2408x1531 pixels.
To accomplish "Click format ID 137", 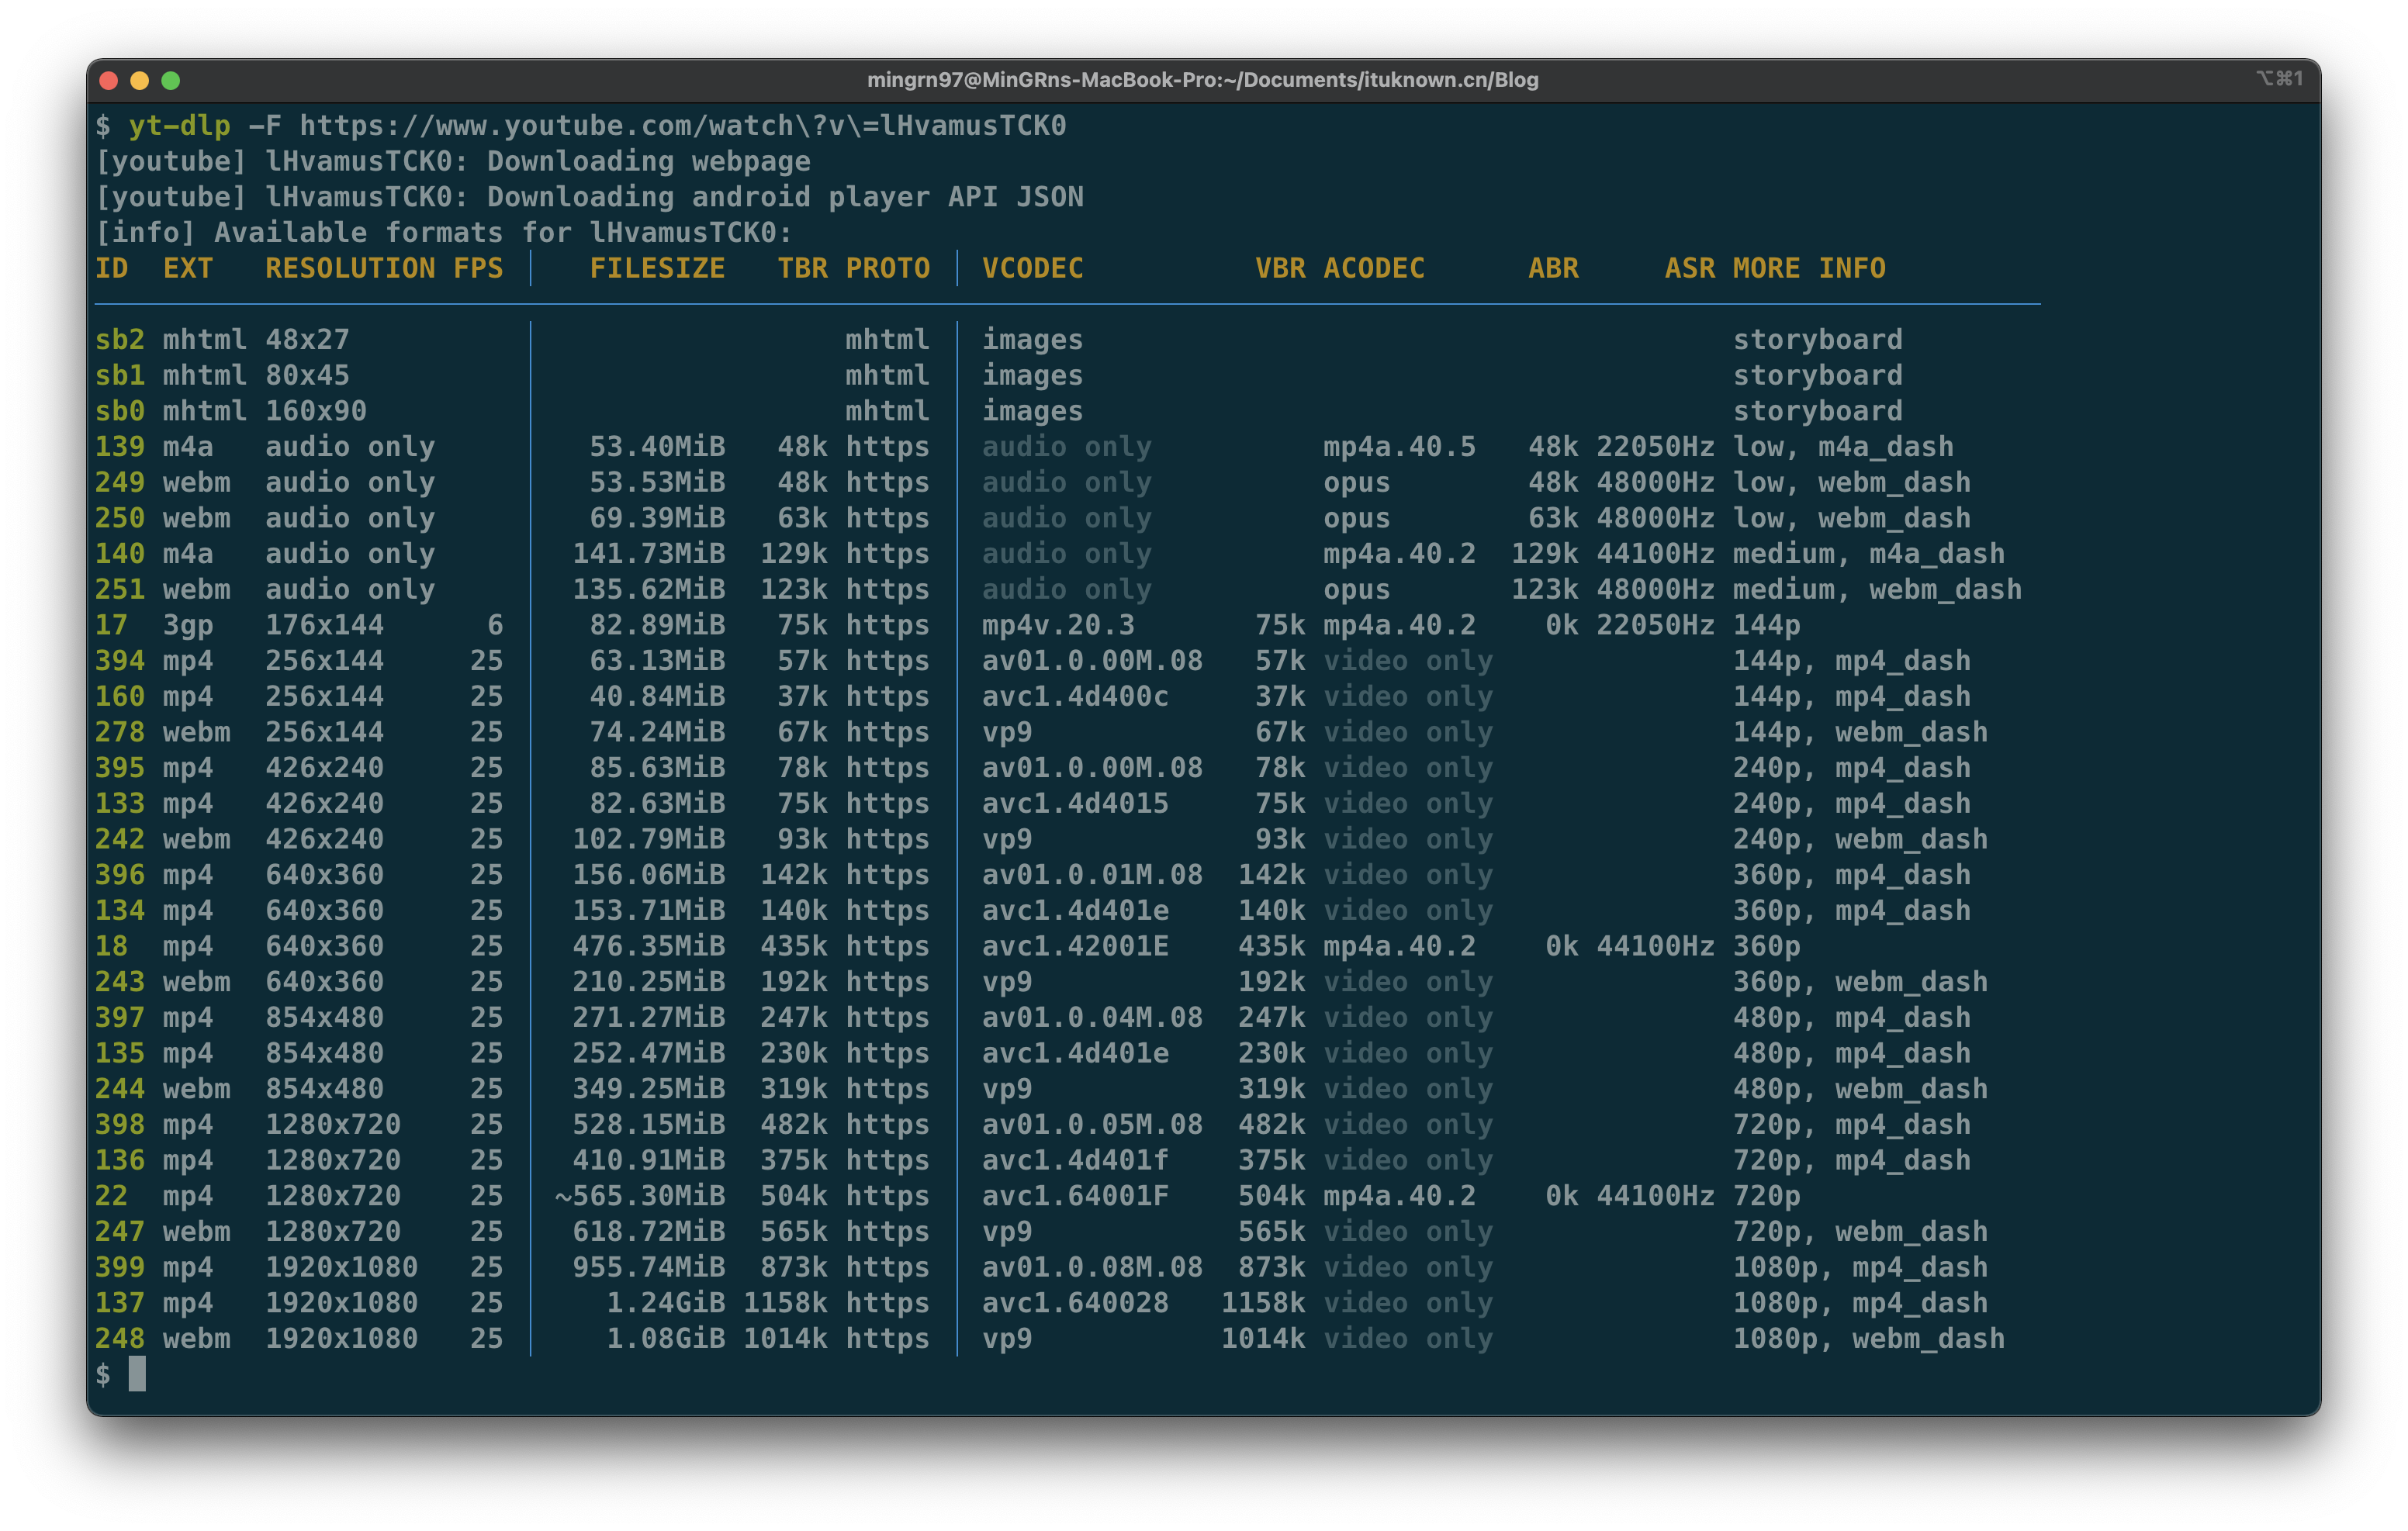I will pyautogui.click(x=120, y=1303).
